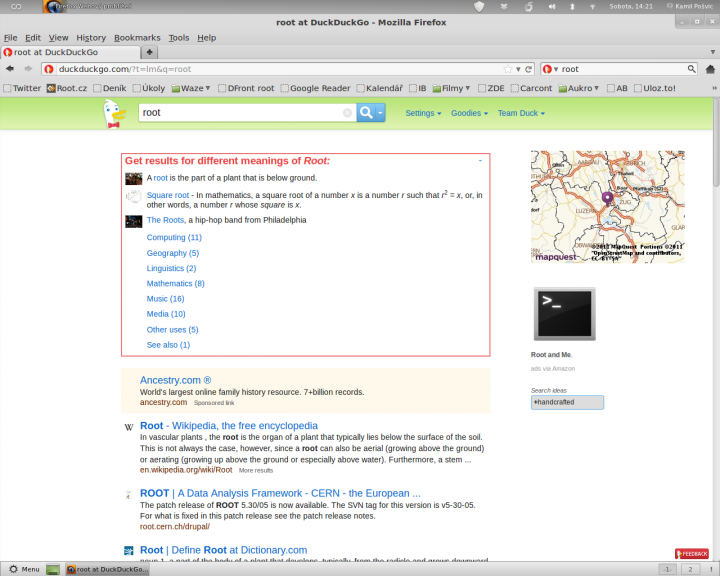Open the Square root link
720x576 pixels.
(168, 195)
